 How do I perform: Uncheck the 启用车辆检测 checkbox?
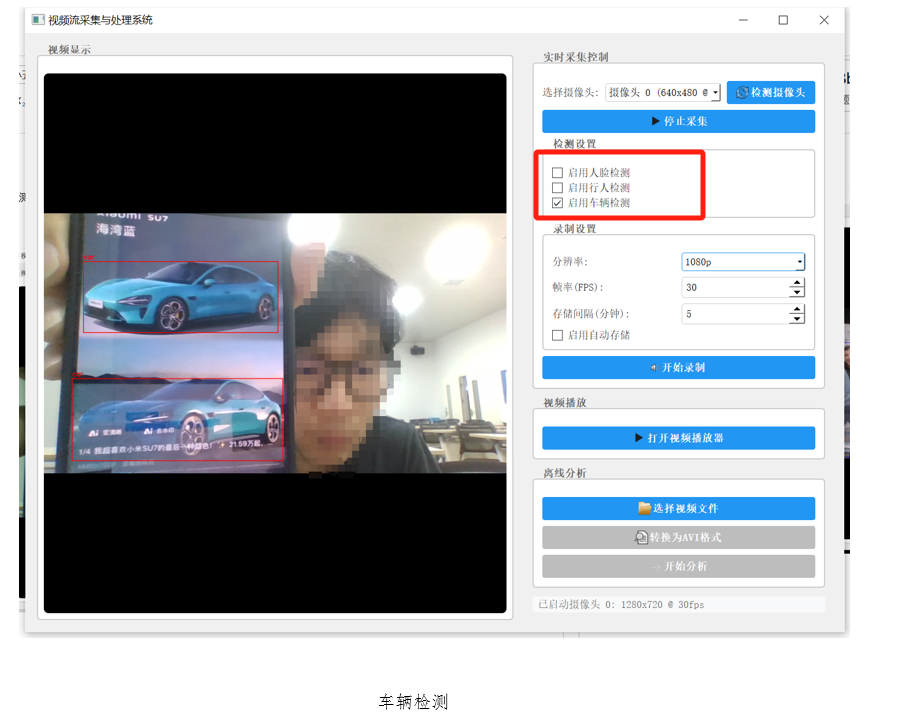point(557,203)
